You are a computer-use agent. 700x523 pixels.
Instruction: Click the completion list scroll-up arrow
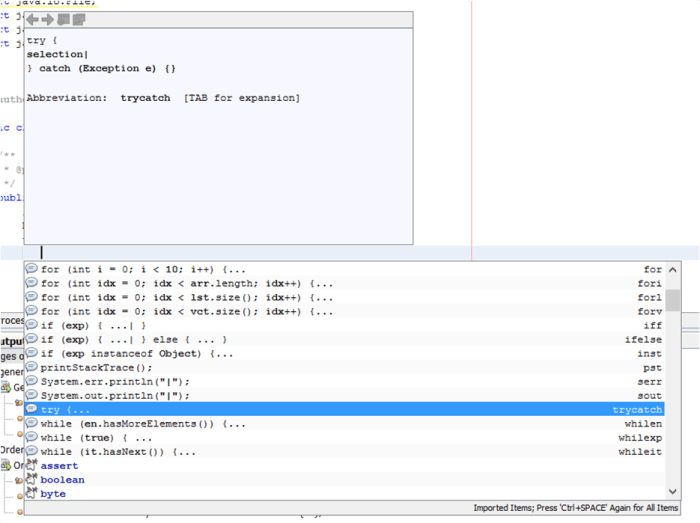[x=674, y=269]
